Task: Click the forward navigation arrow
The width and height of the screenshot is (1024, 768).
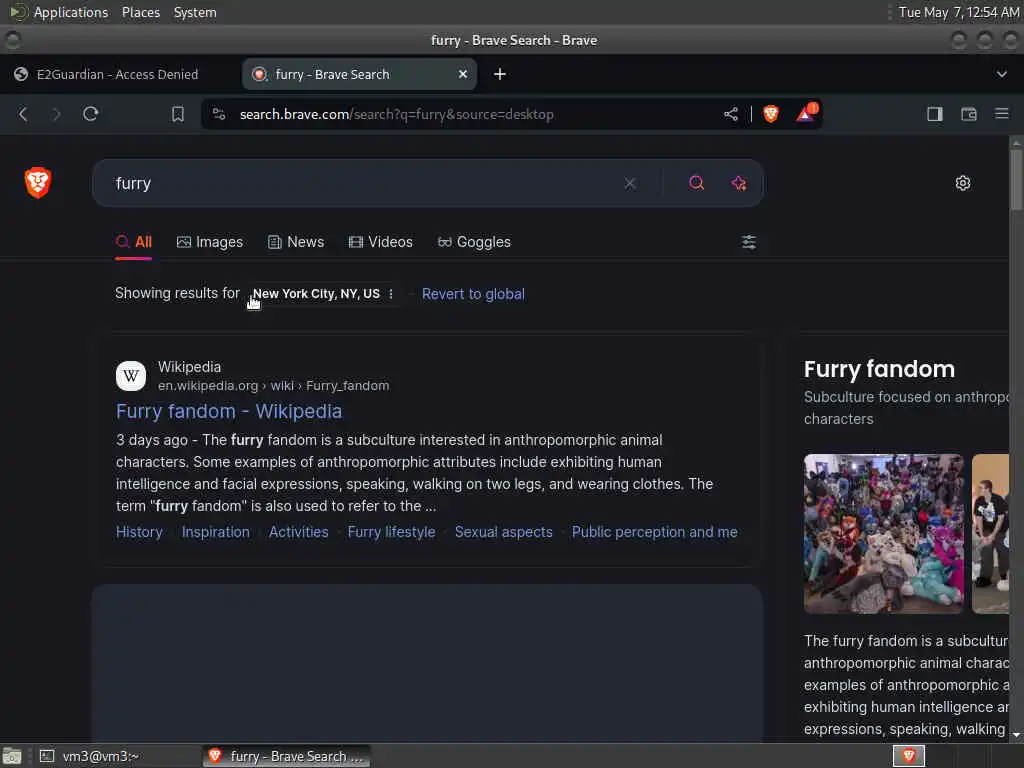Action: point(56,114)
